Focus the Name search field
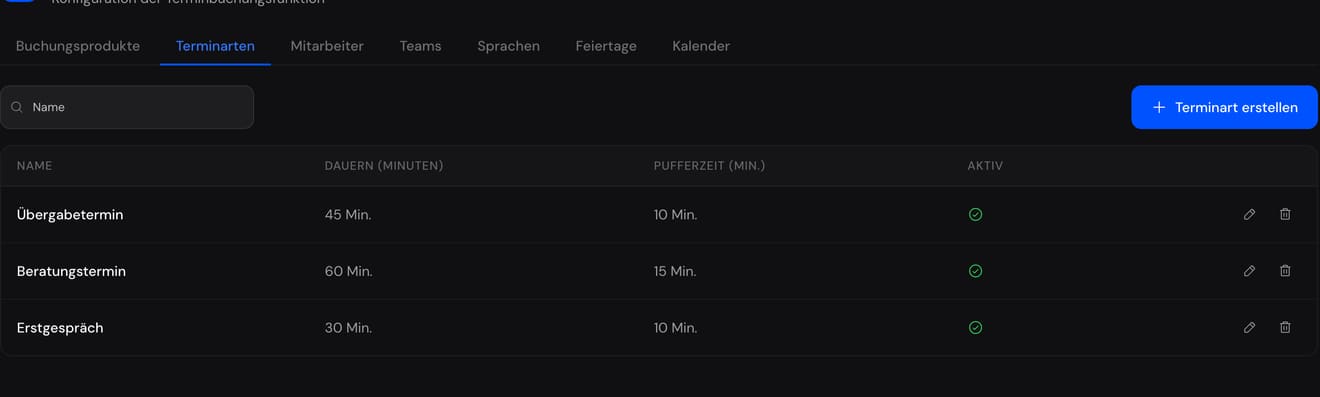1320x397 pixels. pyautogui.click(x=127, y=107)
